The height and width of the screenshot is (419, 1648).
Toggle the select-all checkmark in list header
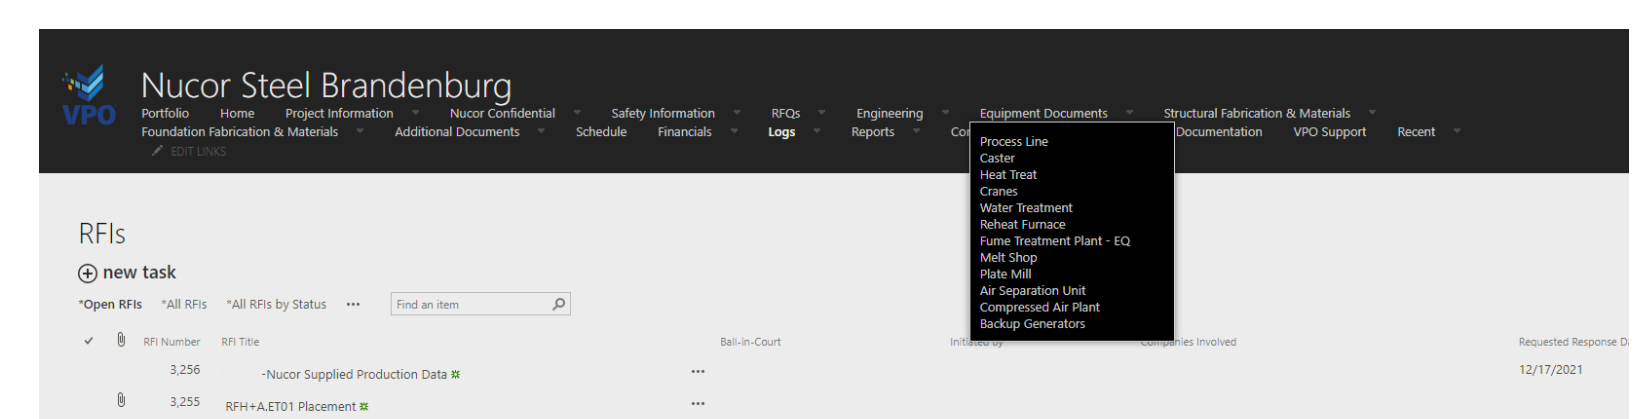[x=89, y=341]
